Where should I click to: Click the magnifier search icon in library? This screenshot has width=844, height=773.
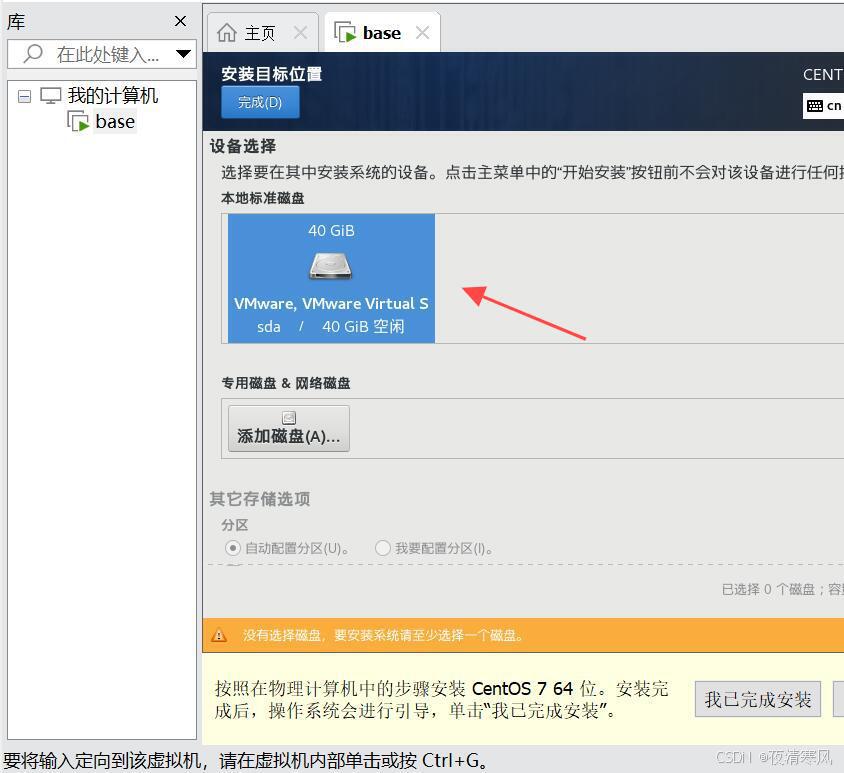[33, 53]
